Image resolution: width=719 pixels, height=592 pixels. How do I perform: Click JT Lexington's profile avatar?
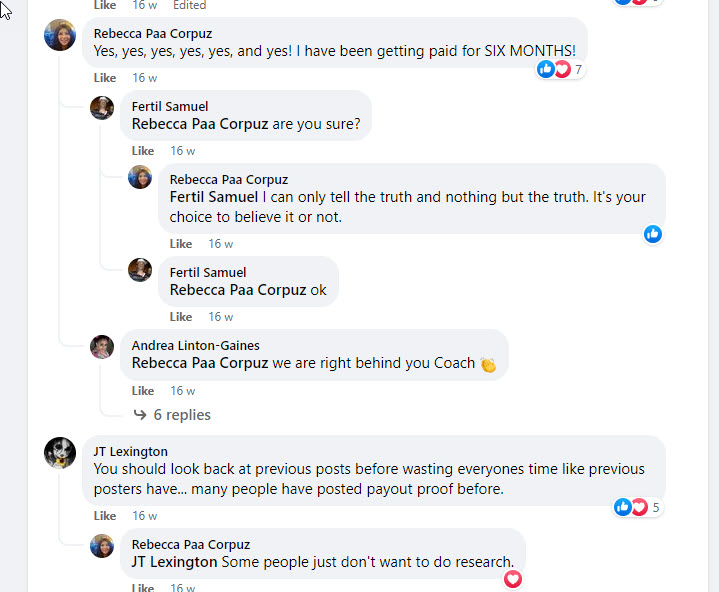[x=60, y=453]
